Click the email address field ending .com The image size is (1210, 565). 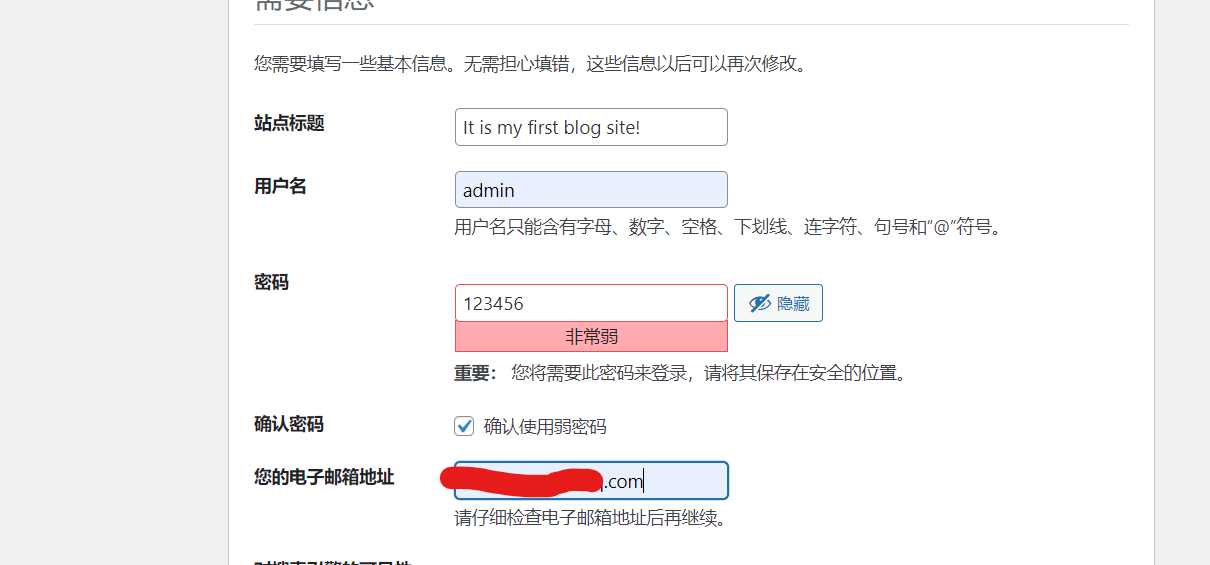tap(591, 480)
